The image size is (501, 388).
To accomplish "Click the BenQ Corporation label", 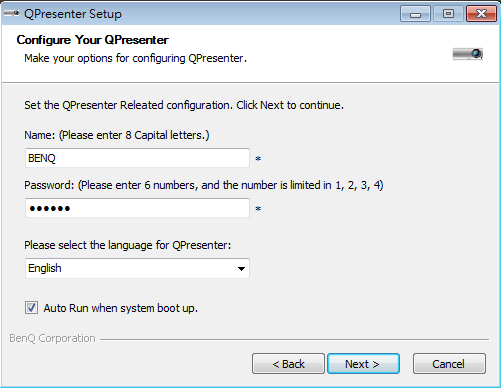I will 52,338.
